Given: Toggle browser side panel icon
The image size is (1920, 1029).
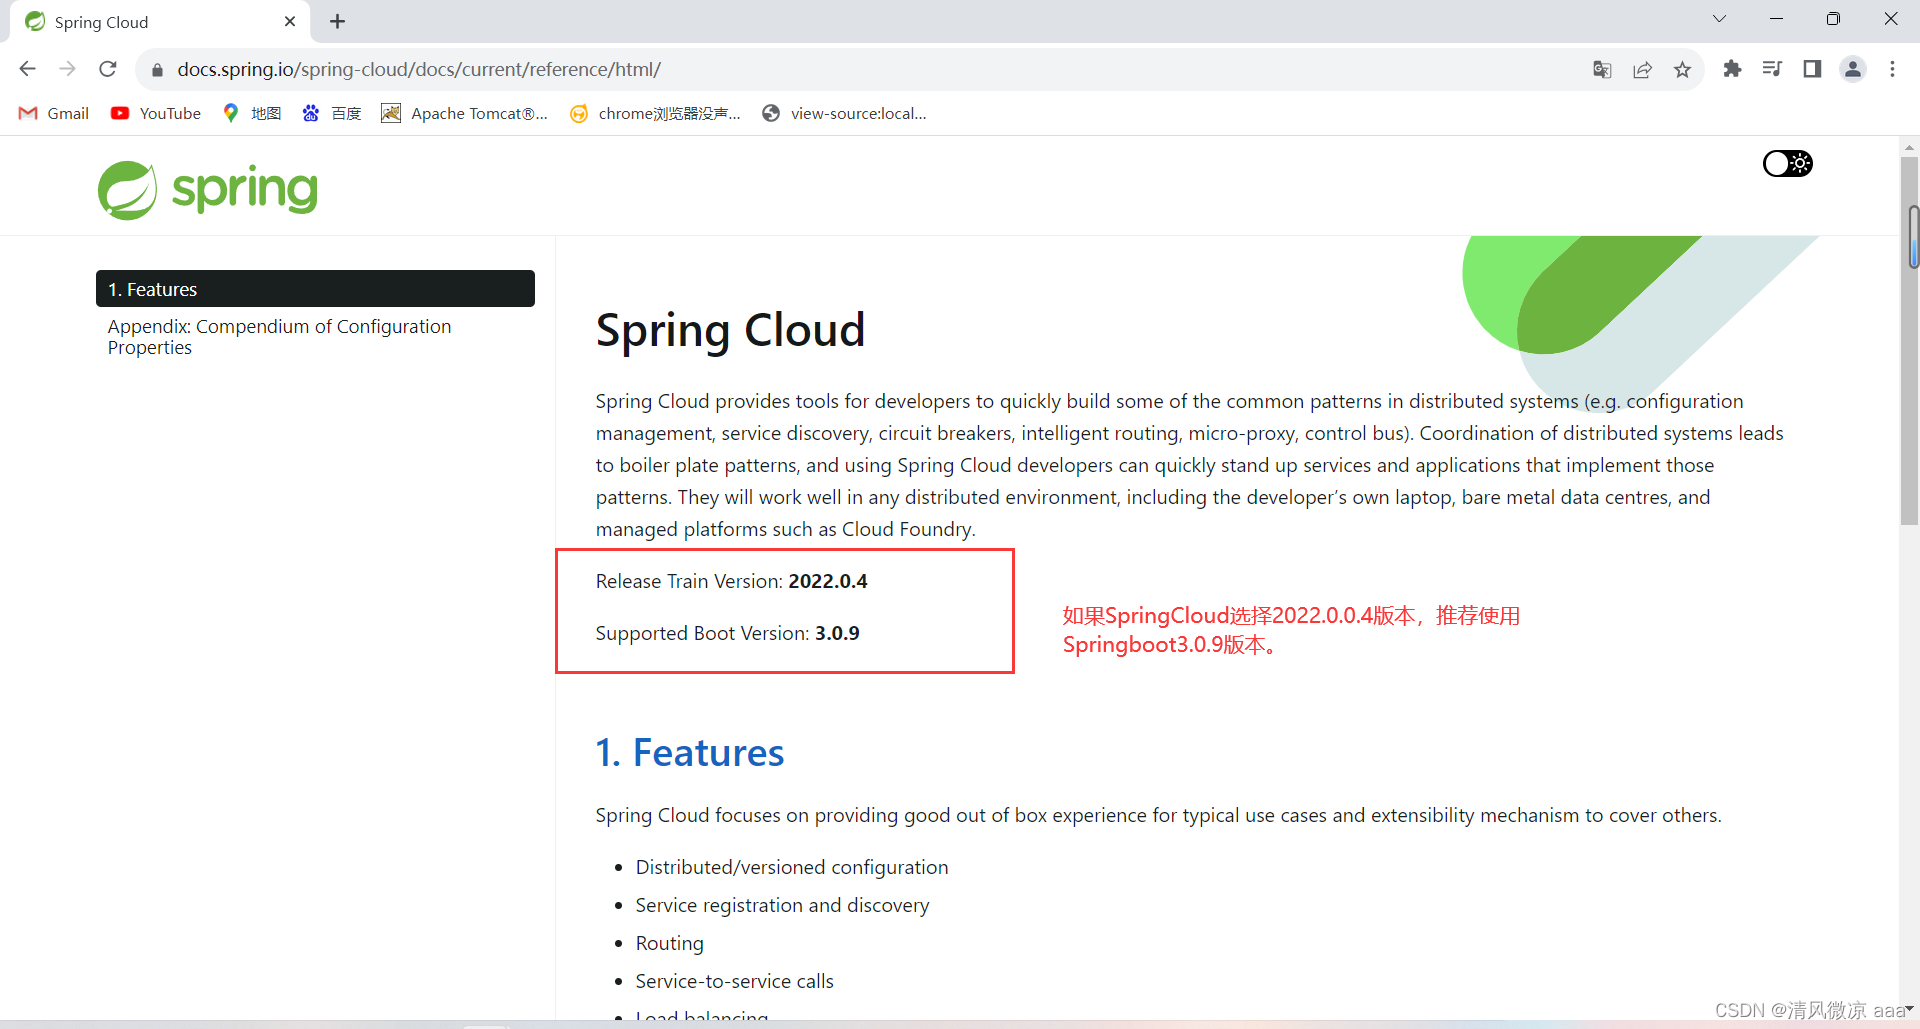Looking at the screenshot, I should point(1812,69).
